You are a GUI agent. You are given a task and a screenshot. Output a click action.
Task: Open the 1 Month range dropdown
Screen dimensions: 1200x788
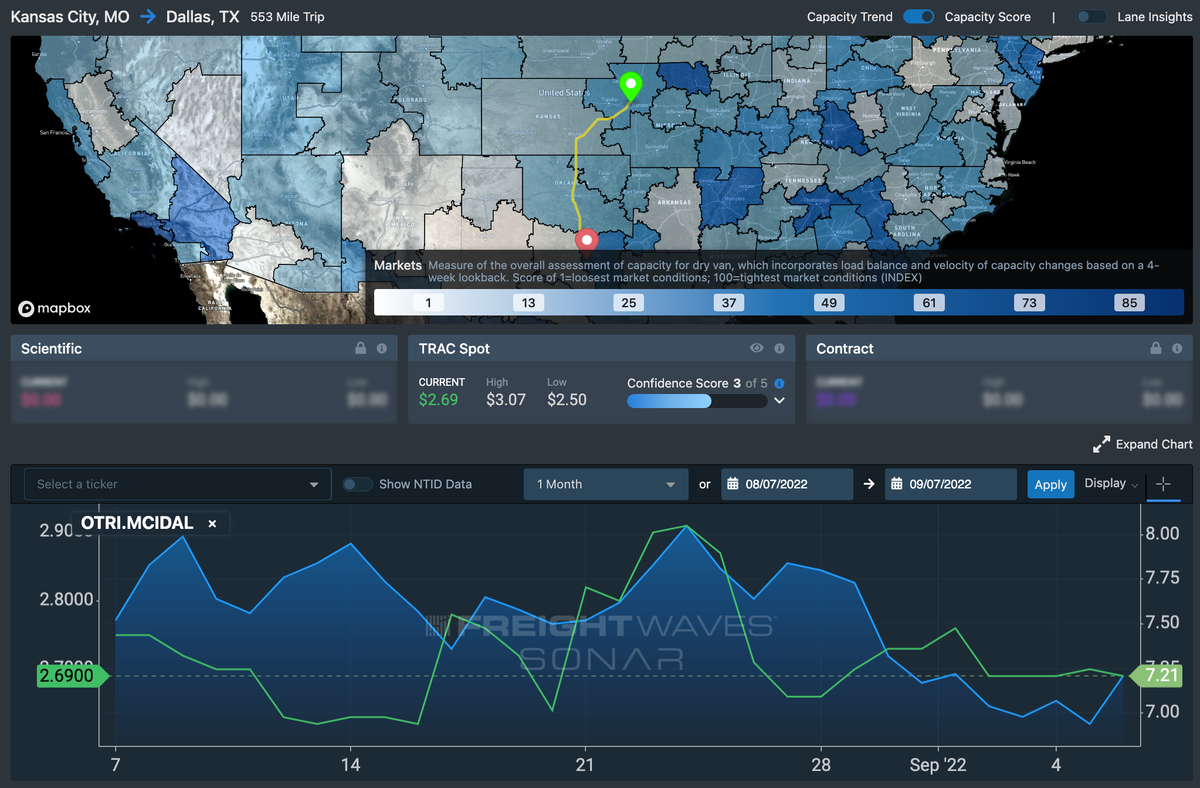click(x=606, y=484)
